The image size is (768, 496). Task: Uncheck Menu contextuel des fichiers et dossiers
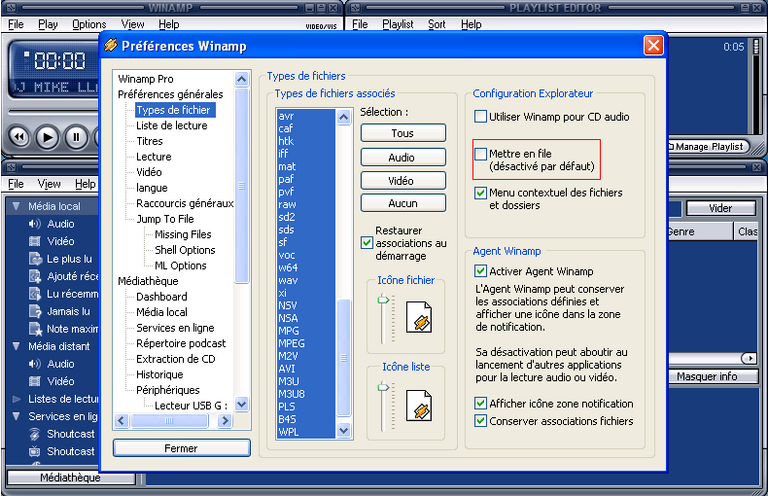click(480, 193)
